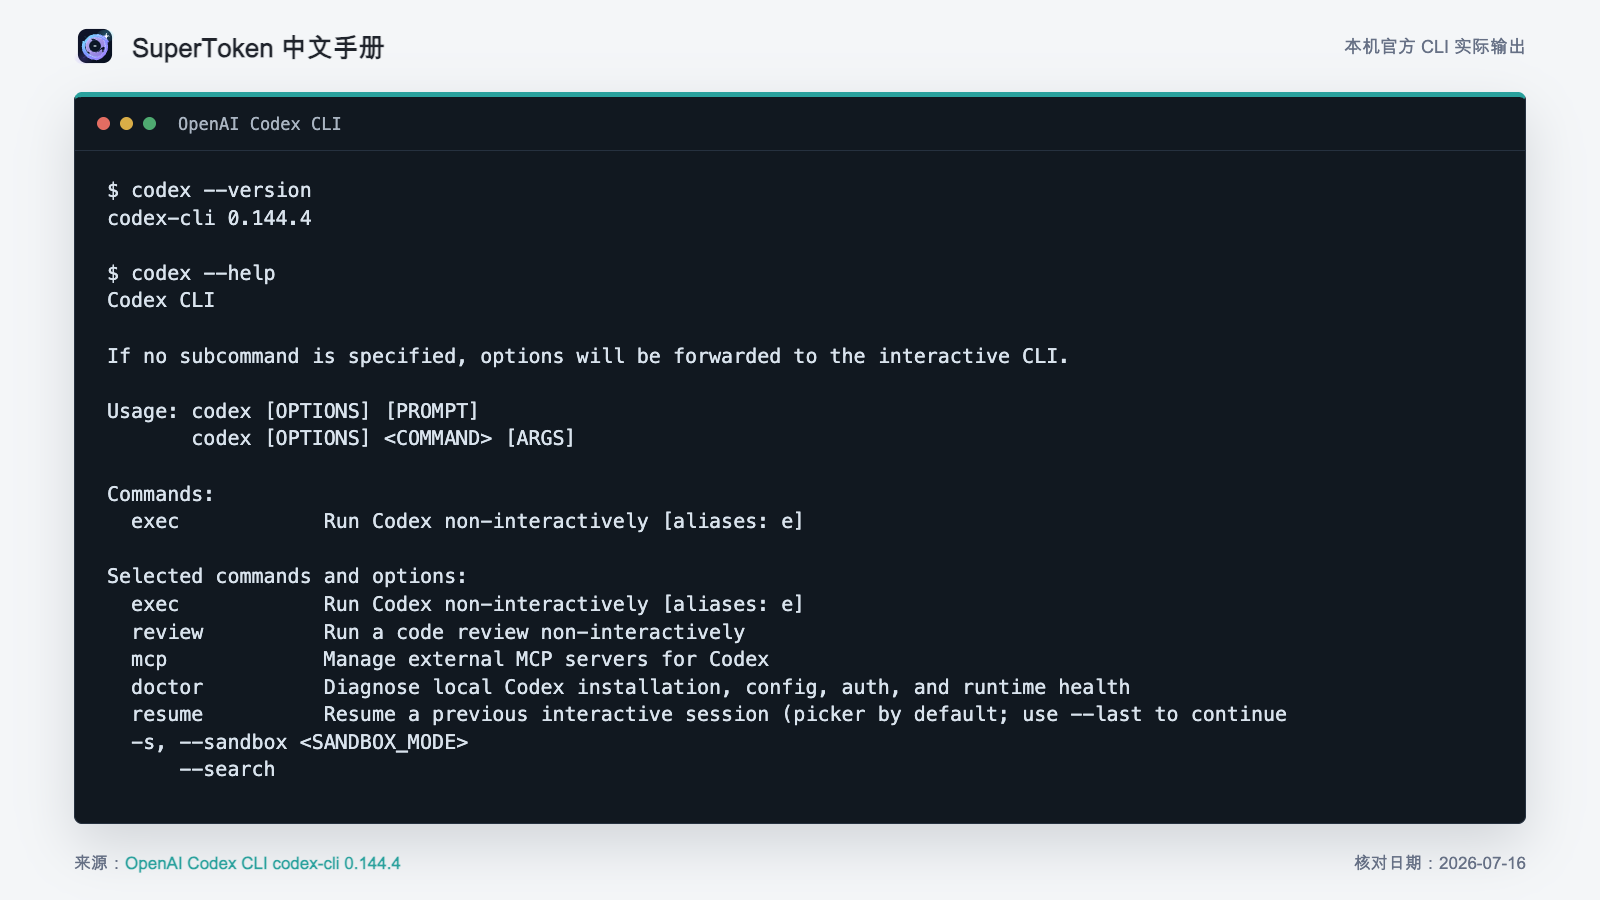Click the '$ codex --version' command line
Image resolution: width=1600 pixels, height=900 pixels.
coord(209,190)
